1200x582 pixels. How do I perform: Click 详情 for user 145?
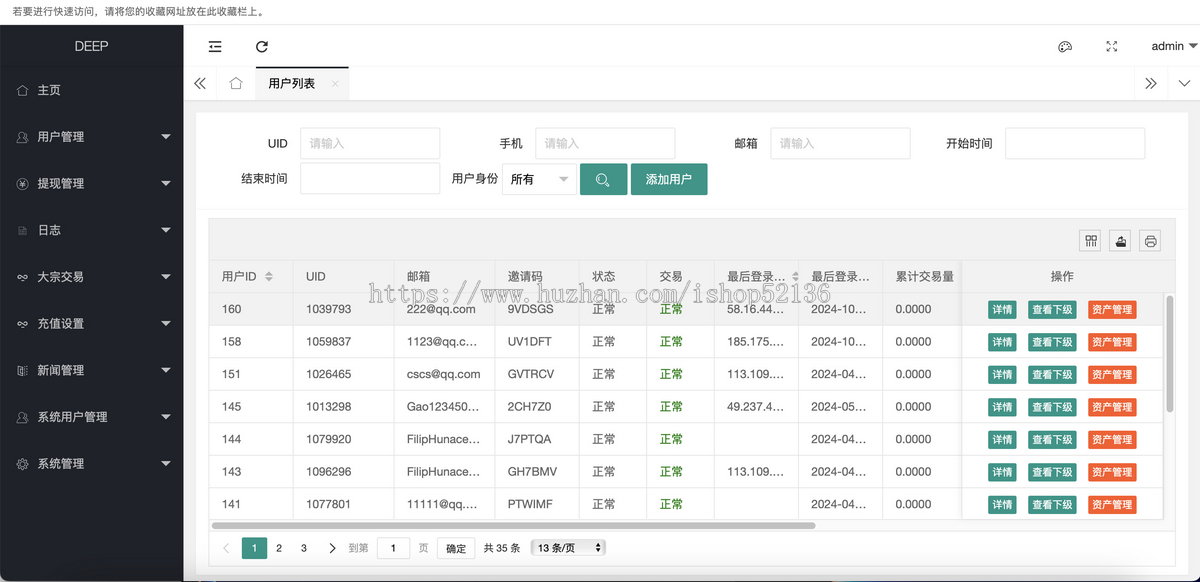click(1002, 407)
